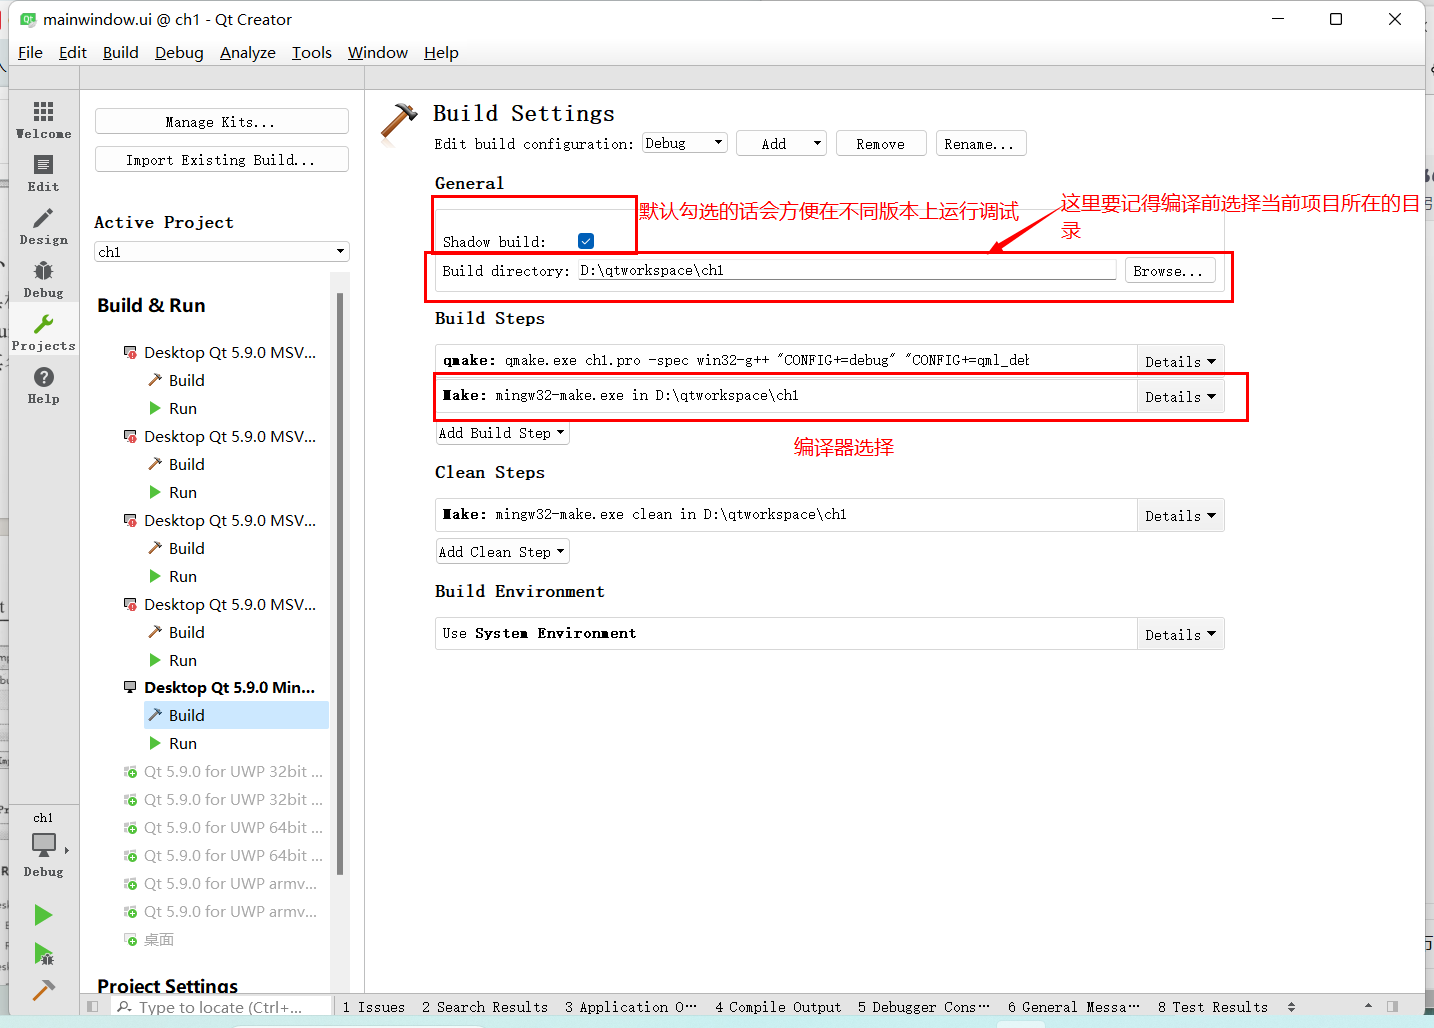Screen dimensions: 1434x1028
Task: Start debugging with the play-bug icon
Action: tap(43, 953)
